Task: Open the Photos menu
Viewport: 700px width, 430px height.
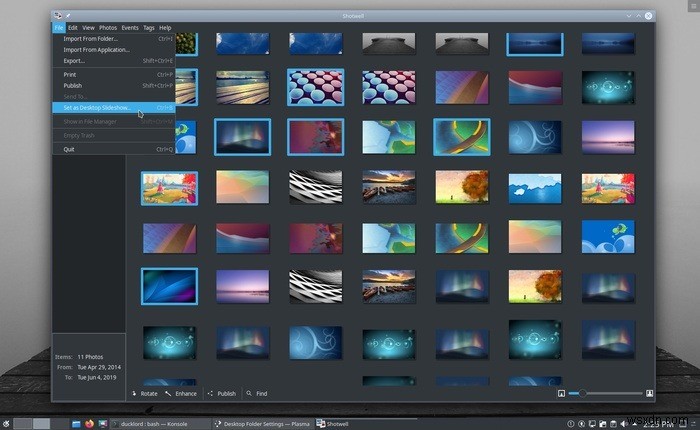Action: 108,28
